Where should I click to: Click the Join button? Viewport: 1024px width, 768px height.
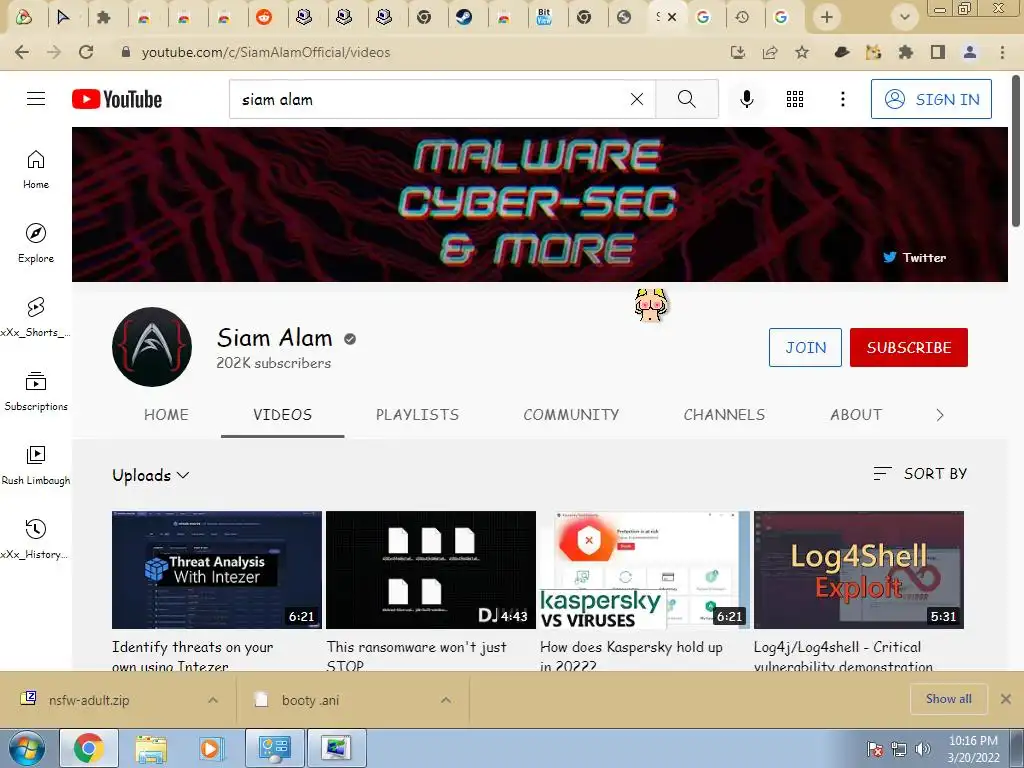805,347
